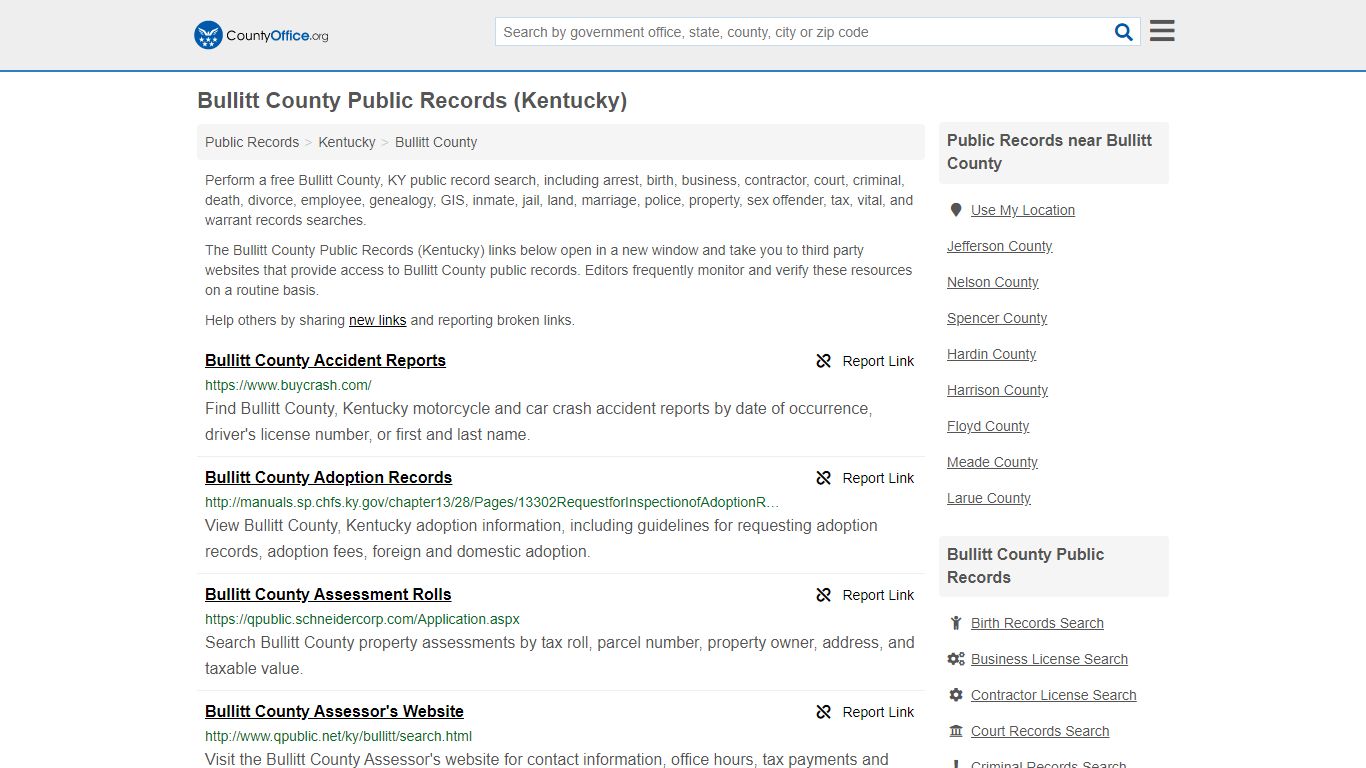Open Hardin County records
This screenshot has width=1366, height=768.
[991, 354]
